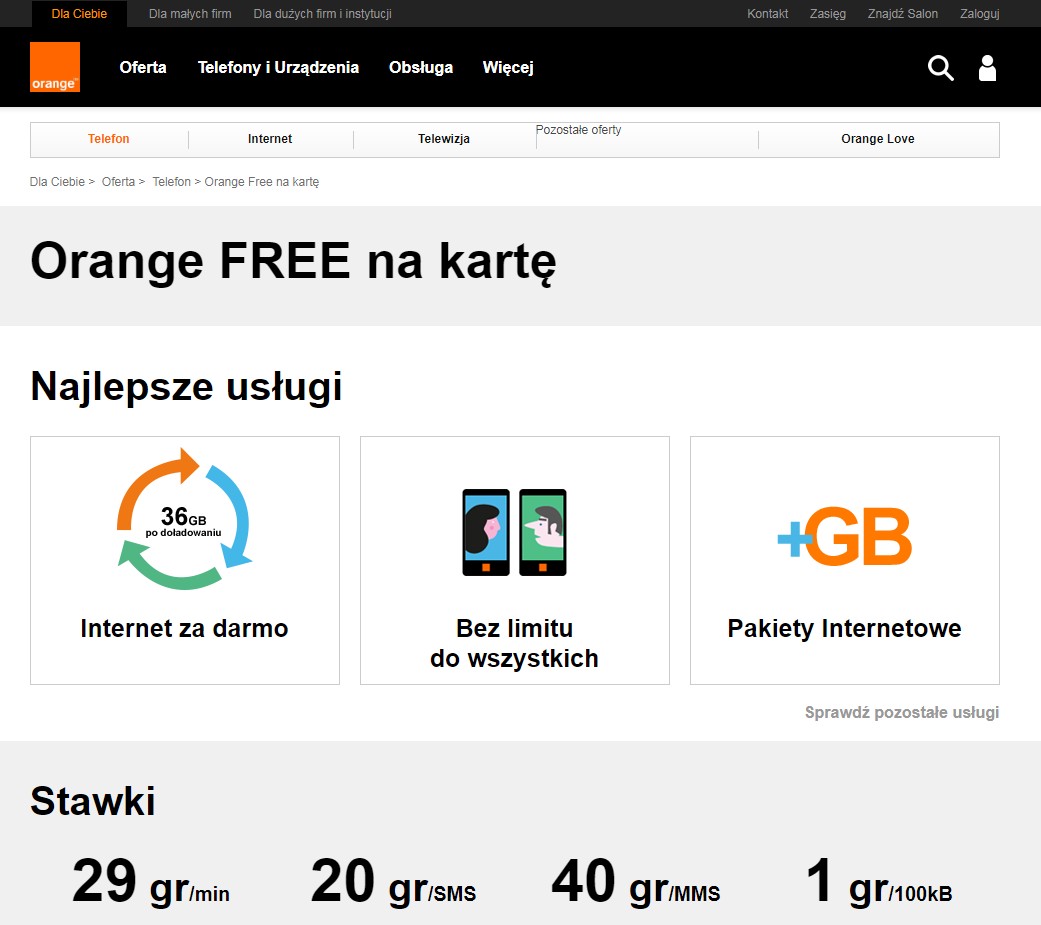Switch to Dla małych firm tab
Image resolution: width=1041 pixels, height=925 pixels.
(190, 13)
